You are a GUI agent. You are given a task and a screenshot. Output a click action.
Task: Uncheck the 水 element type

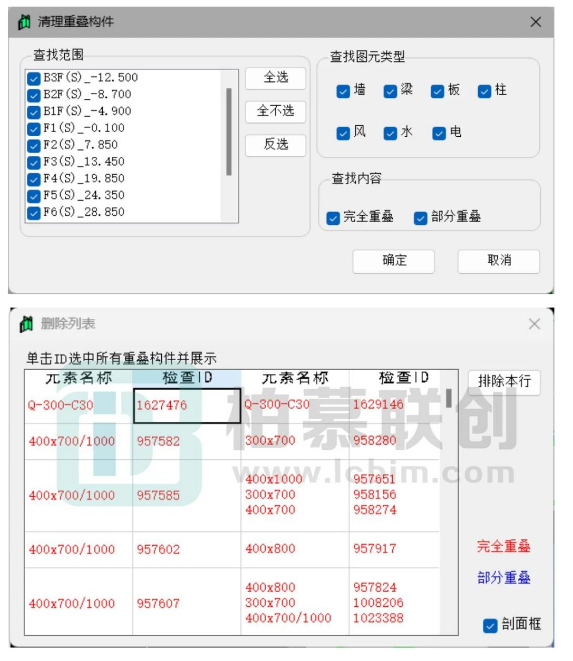click(390, 133)
